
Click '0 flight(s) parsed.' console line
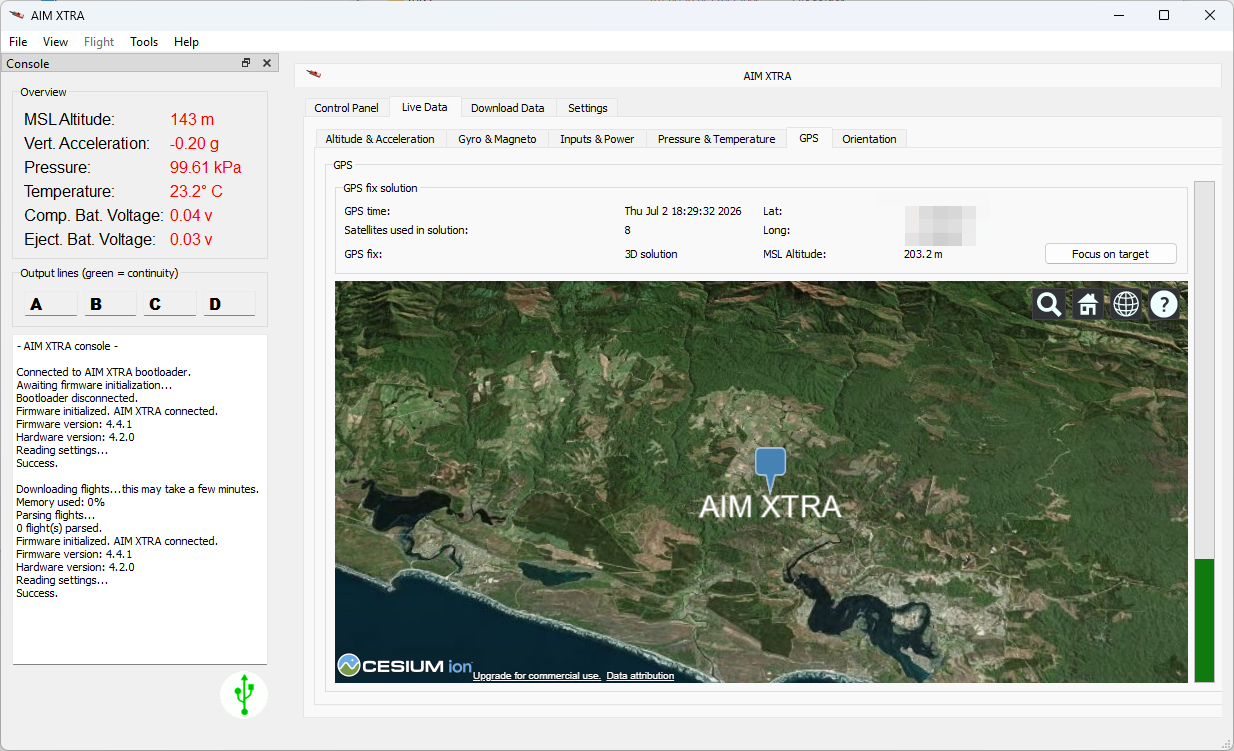click(x=59, y=528)
